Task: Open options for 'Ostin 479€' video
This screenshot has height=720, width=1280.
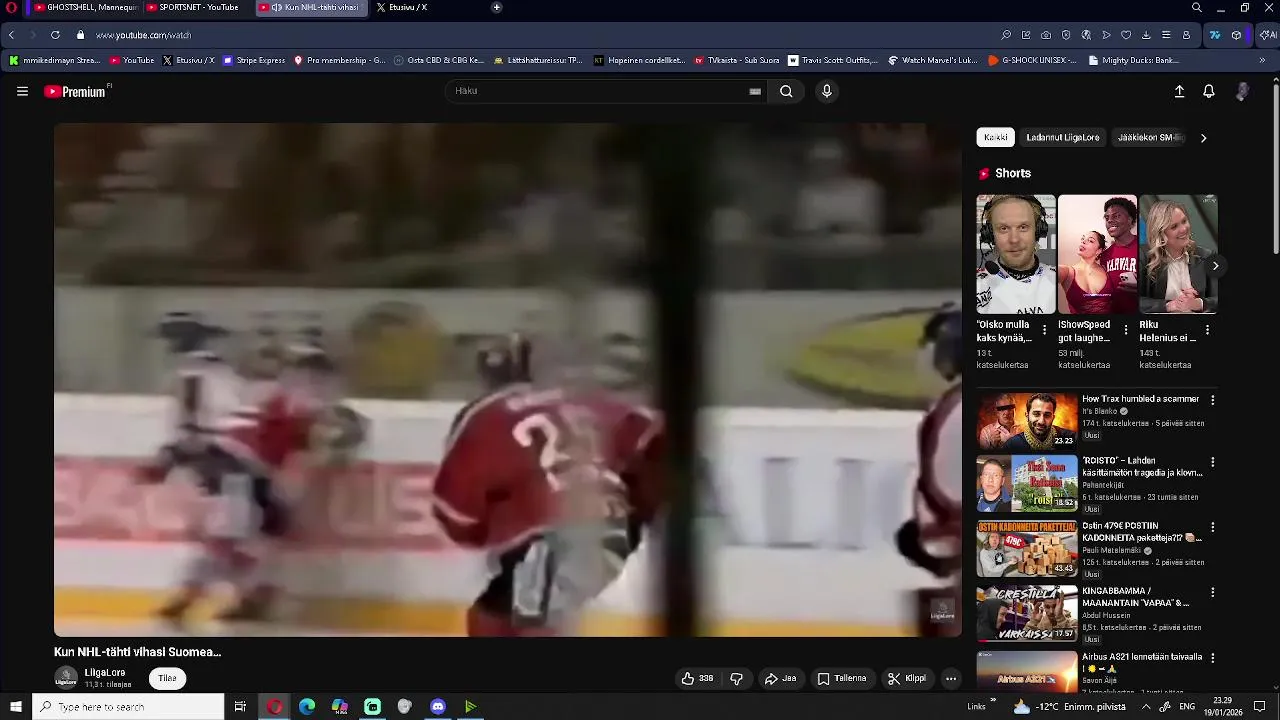Action: click(1213, 527)
